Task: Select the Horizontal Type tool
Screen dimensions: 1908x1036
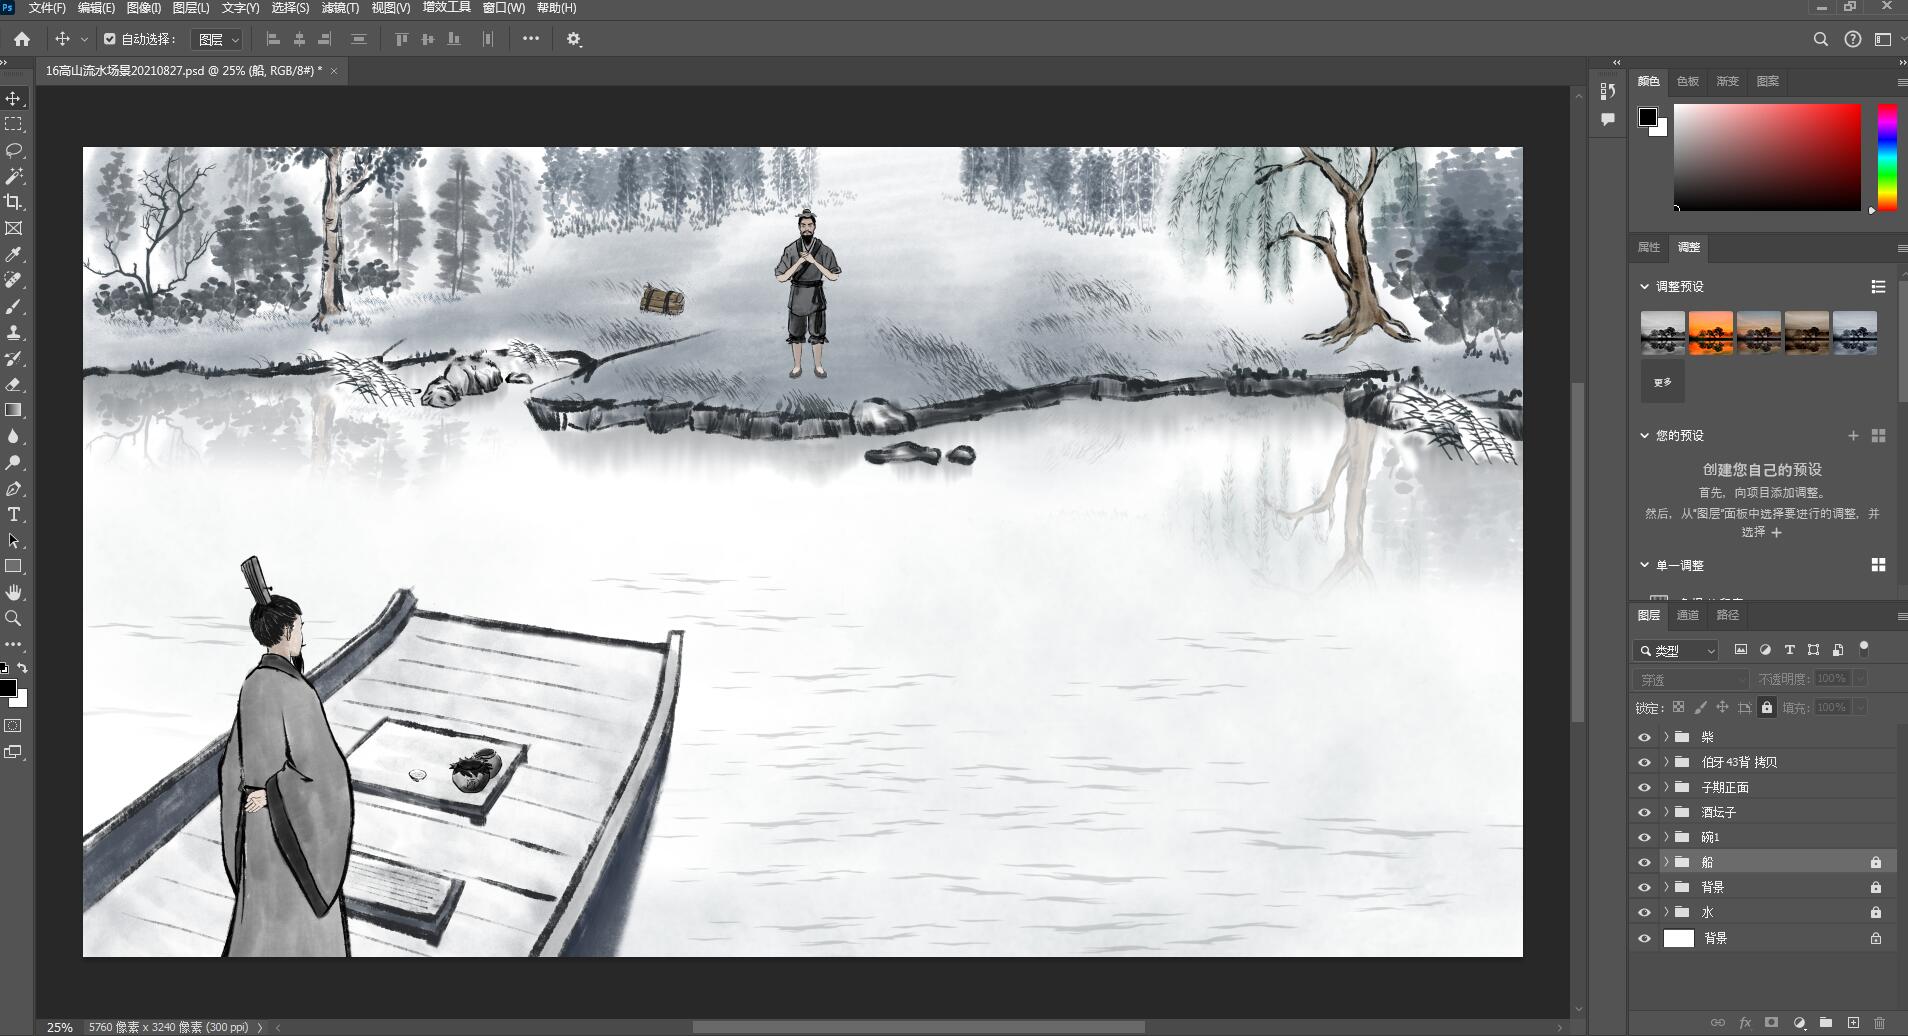Action: 14,514
